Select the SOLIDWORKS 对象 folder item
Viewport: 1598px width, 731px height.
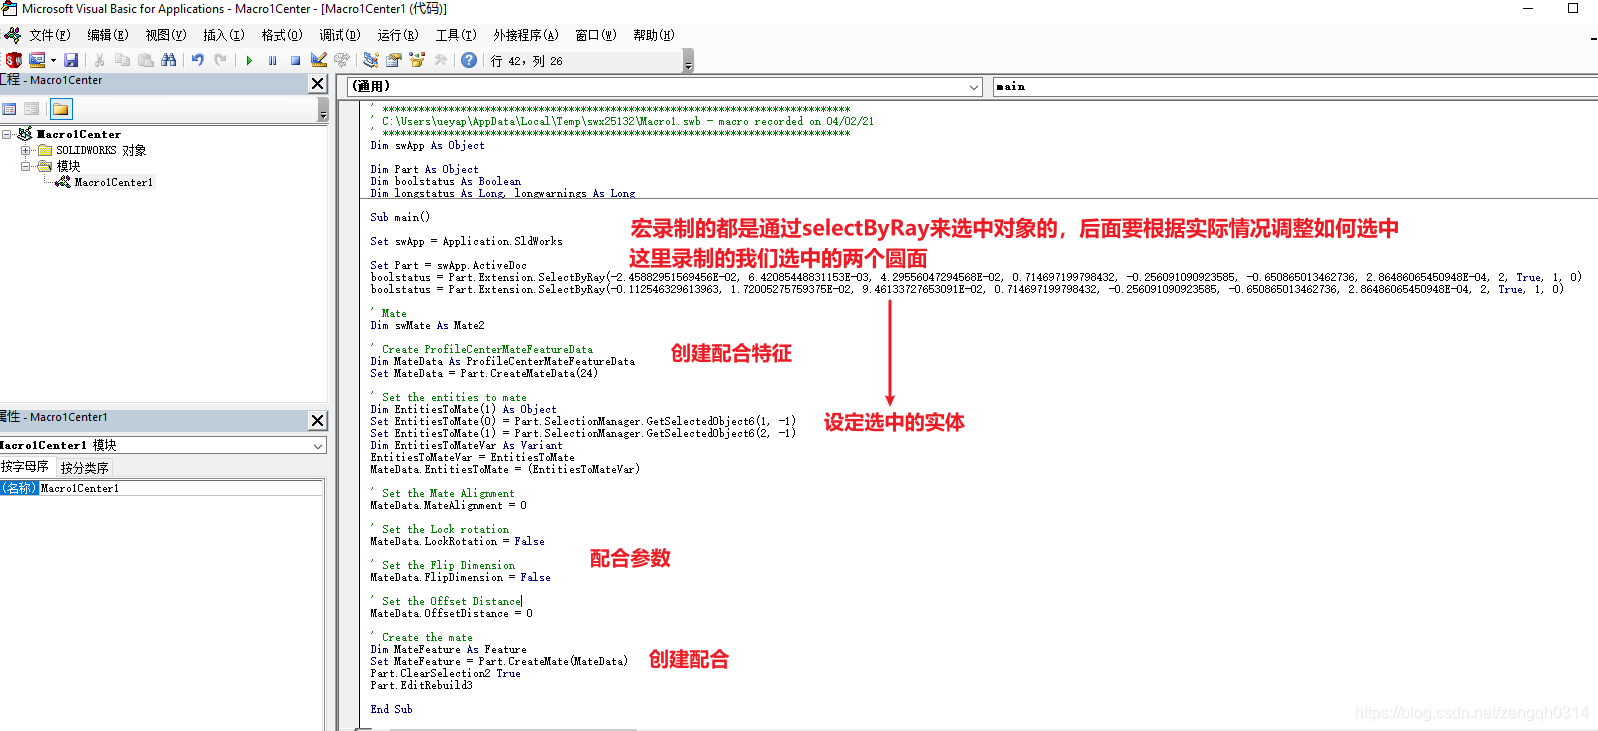point(101,150)
